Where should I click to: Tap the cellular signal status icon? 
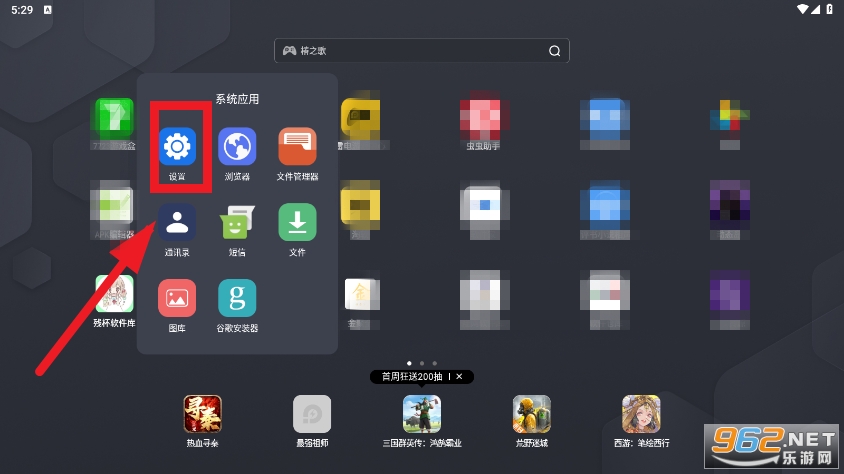pyautogui.click(x=815, y=9)
